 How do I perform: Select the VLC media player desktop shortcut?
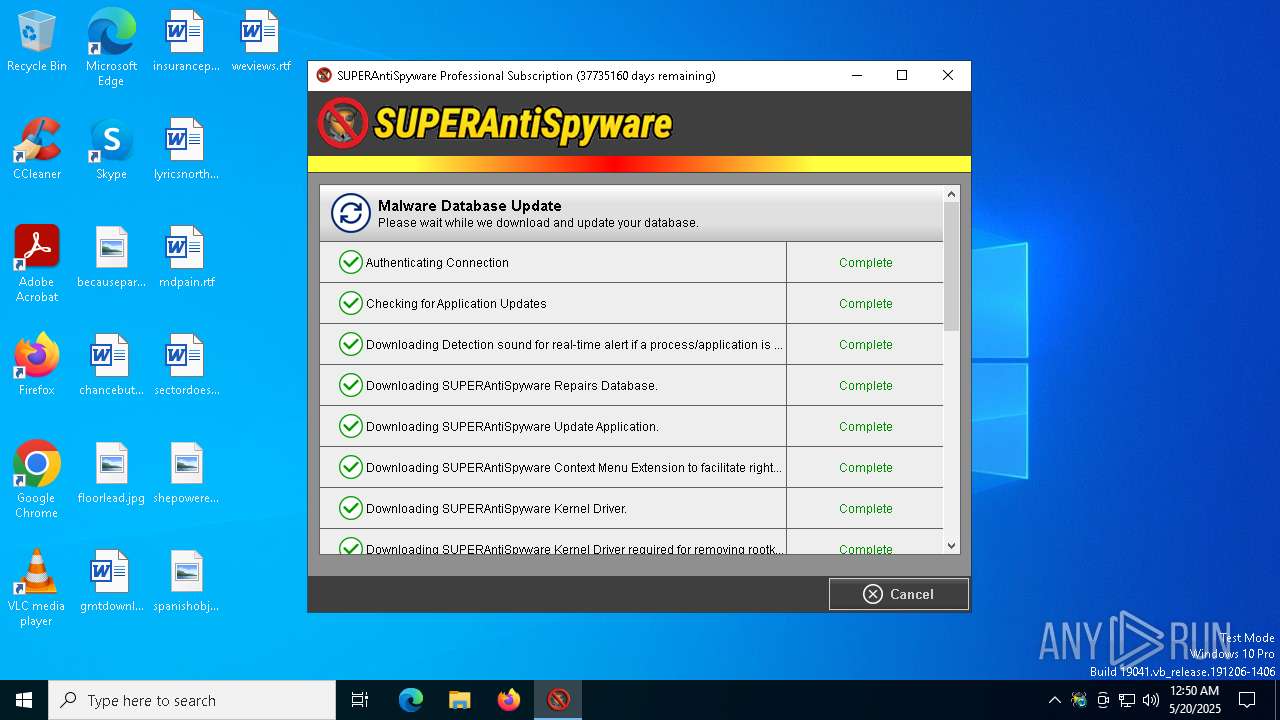tap(37, 587)
